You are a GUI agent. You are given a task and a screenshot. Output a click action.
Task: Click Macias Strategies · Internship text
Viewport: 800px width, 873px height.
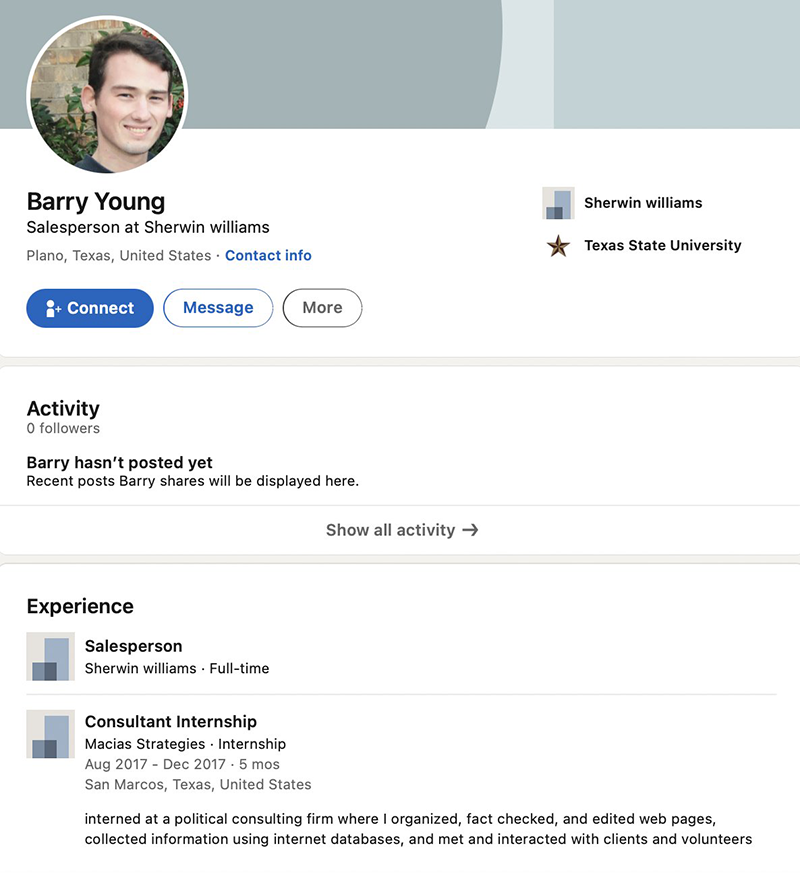pos(185,744)
